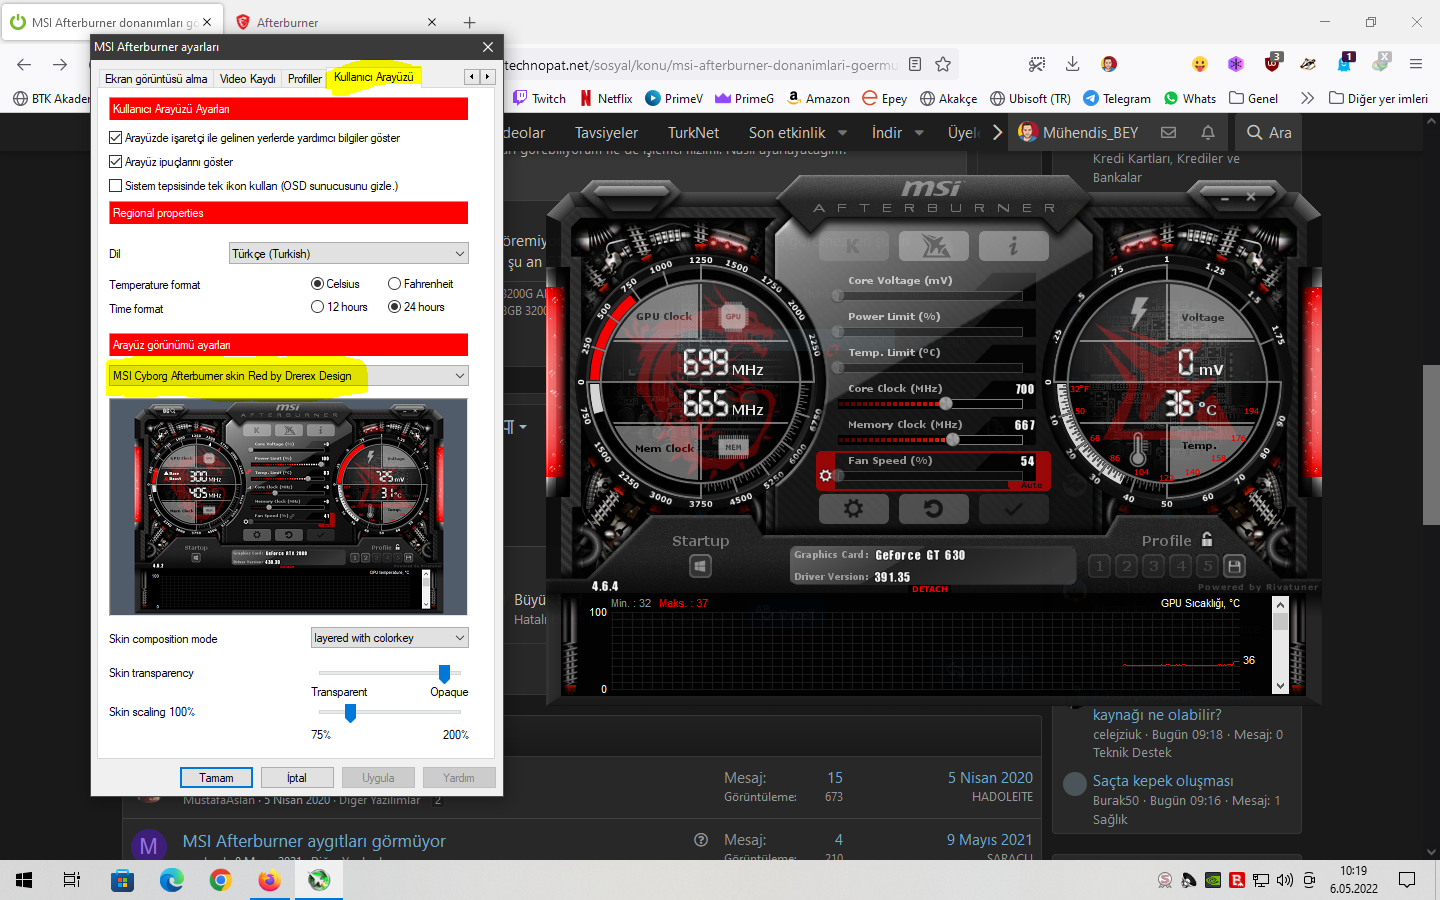Switch to Ekran görüntüsü alma tab
1440x900 pixels.
click(156, 79)
